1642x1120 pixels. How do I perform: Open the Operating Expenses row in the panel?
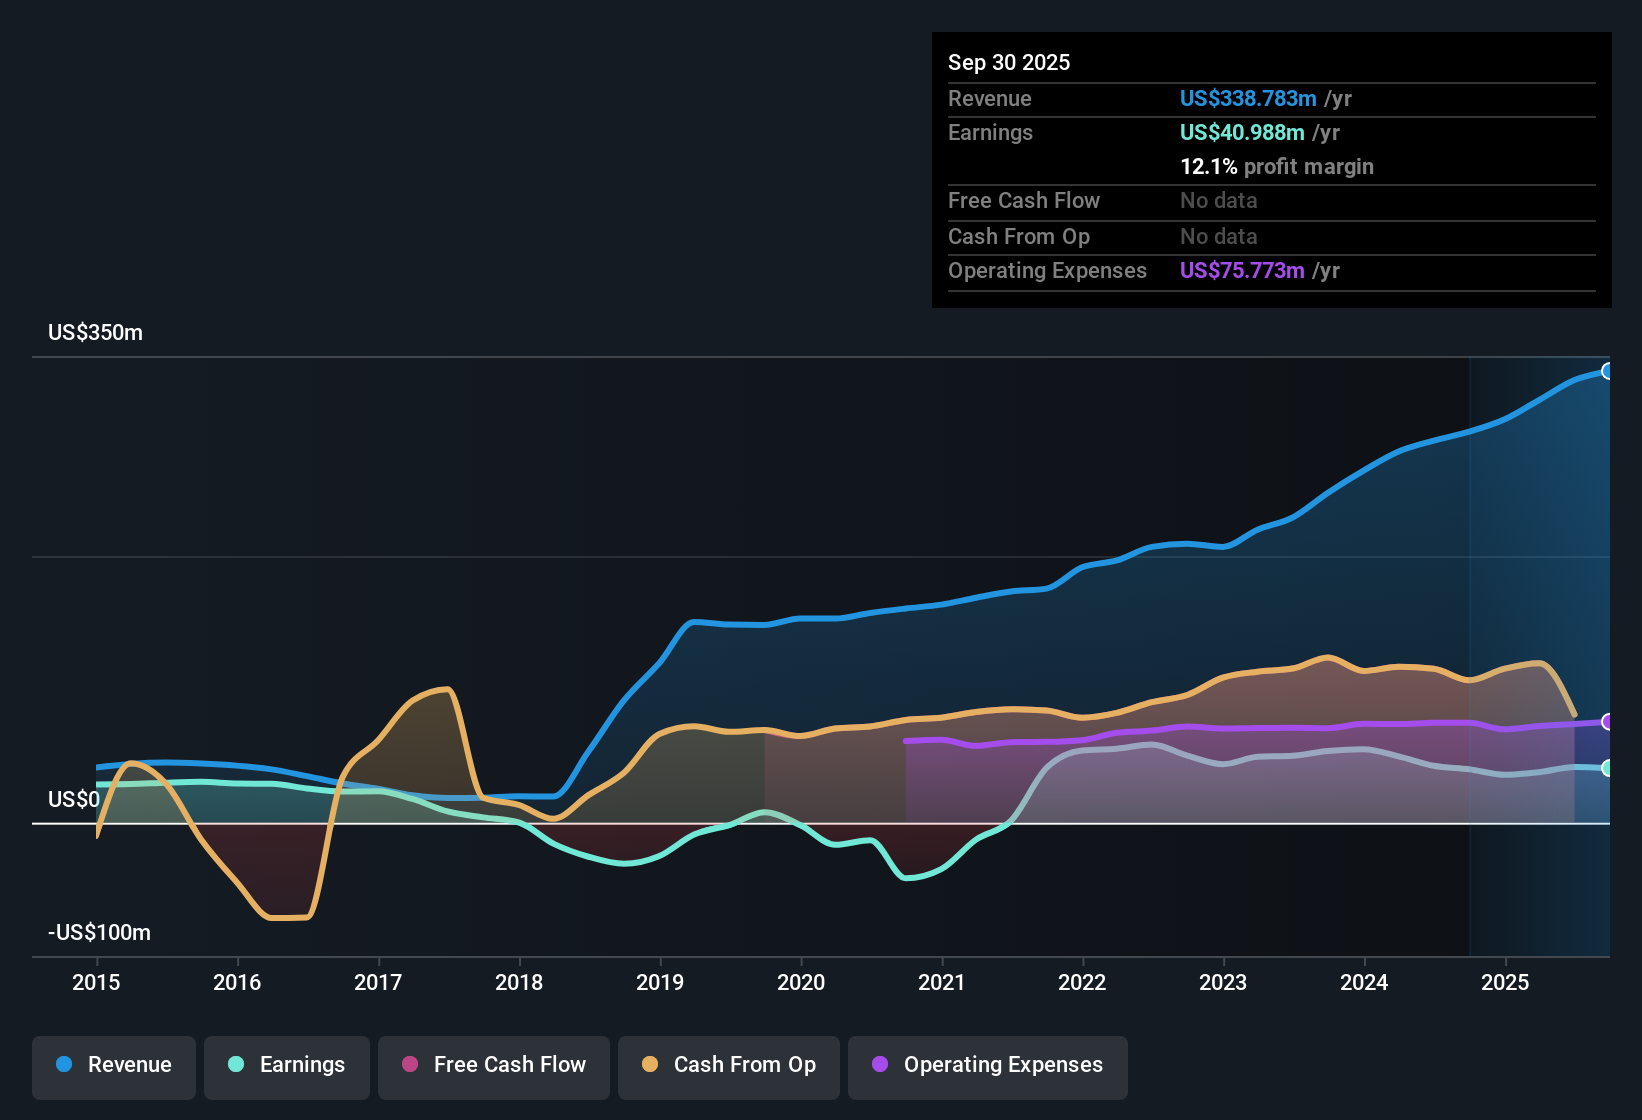1047,270
